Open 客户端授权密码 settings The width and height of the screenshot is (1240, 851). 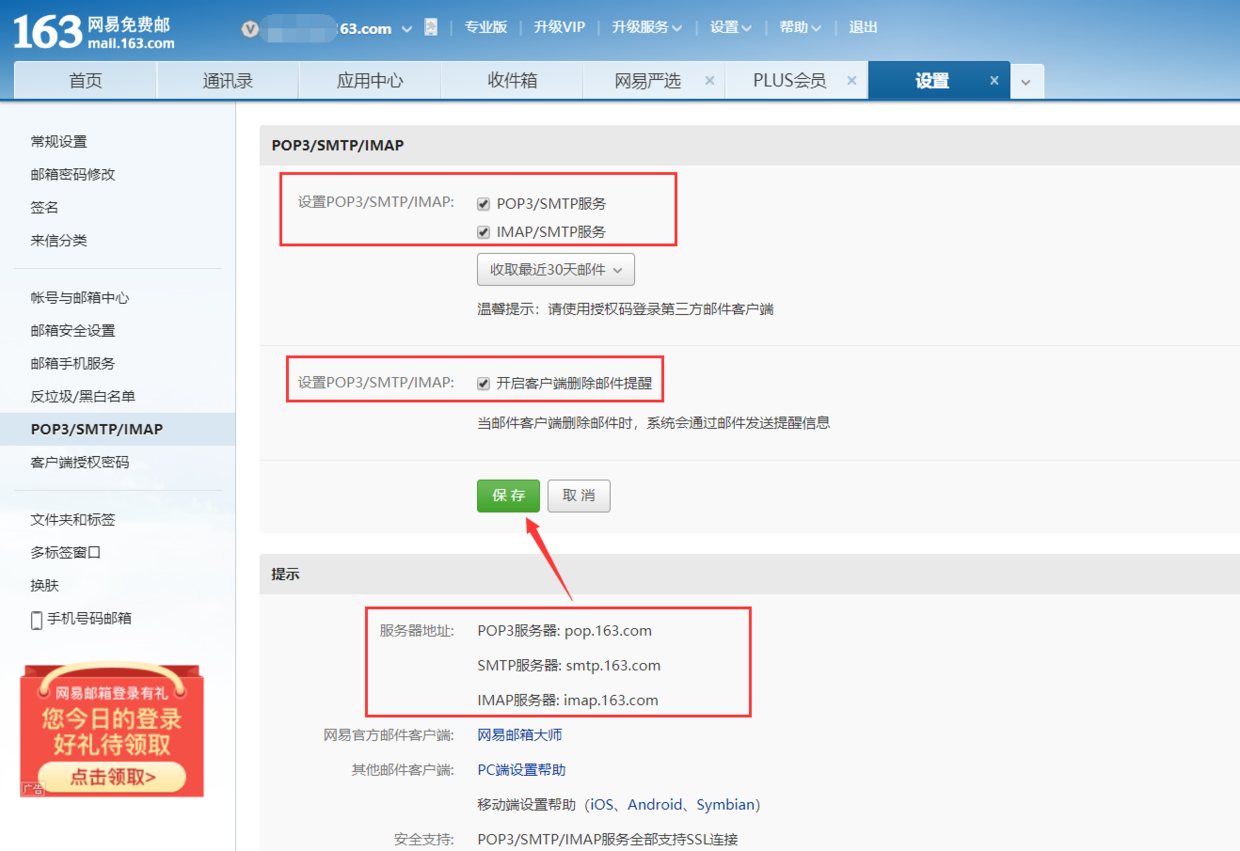(x=80, y=463)
